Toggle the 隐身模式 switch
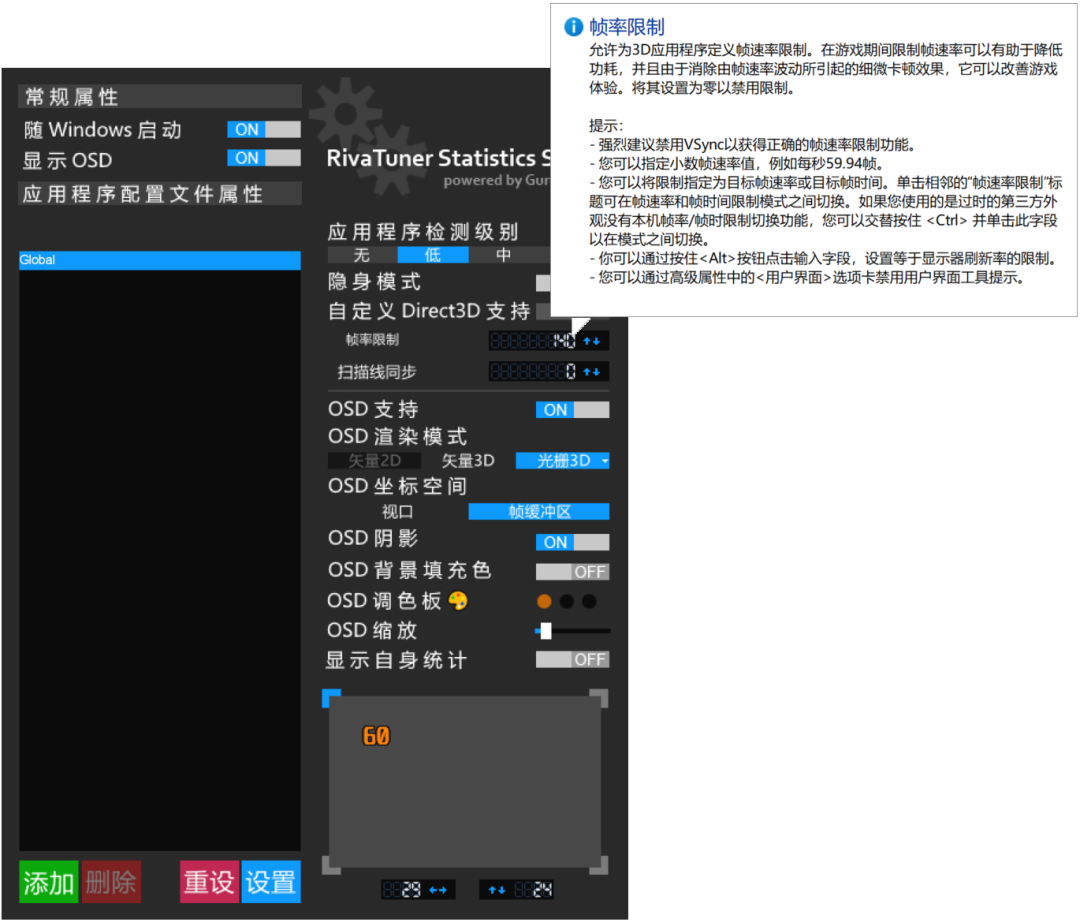The width and height of the screenshot is (1080, 922). [543, 283]
